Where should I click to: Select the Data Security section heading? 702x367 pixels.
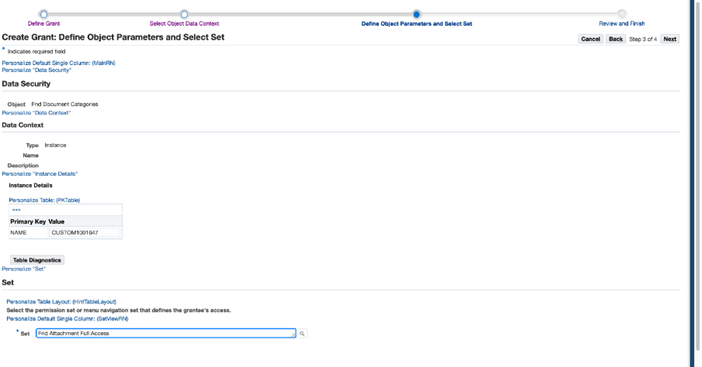coord(26,84)
